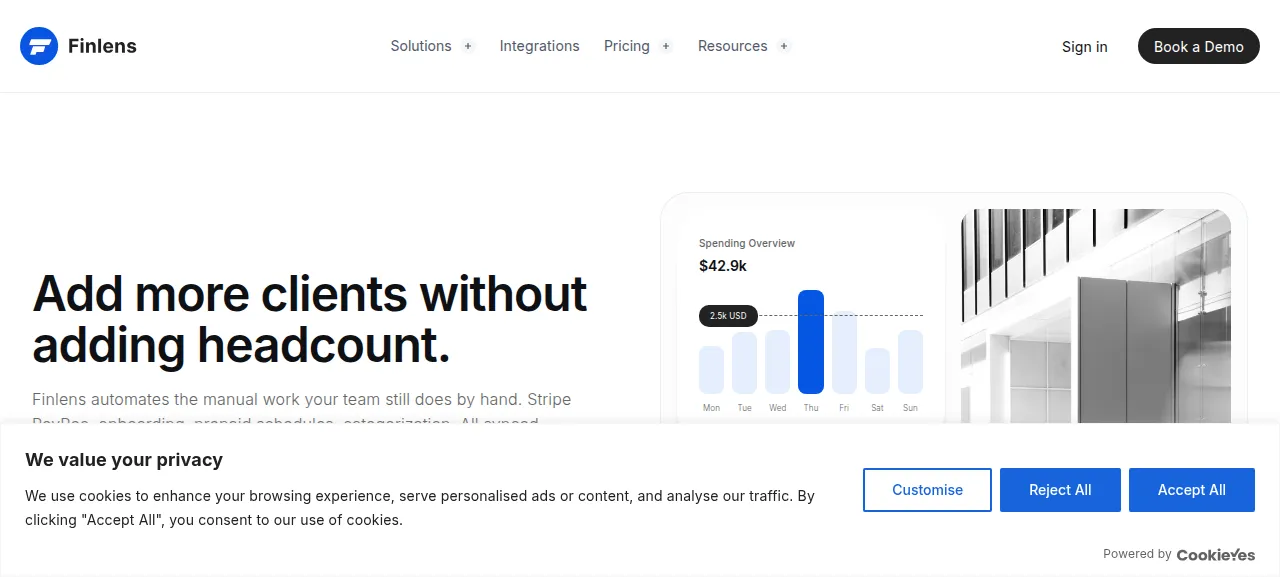Select the Mon bar in spending chart

(x=711, y=370)
